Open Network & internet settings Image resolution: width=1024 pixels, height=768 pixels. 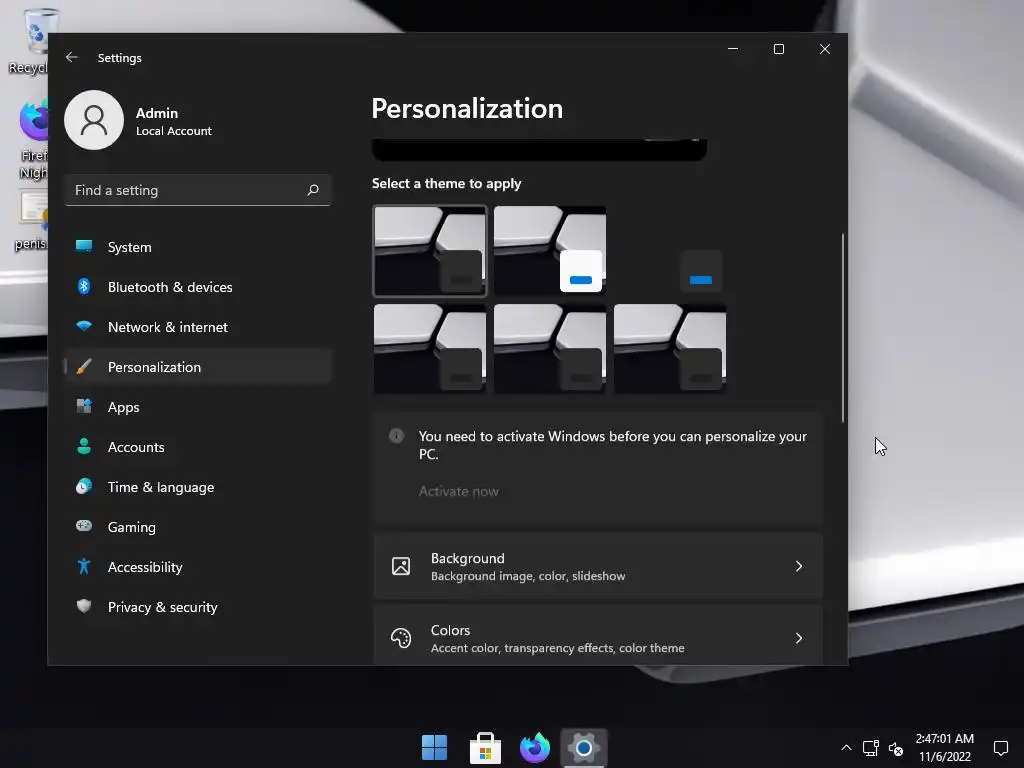tap(198, 327)
